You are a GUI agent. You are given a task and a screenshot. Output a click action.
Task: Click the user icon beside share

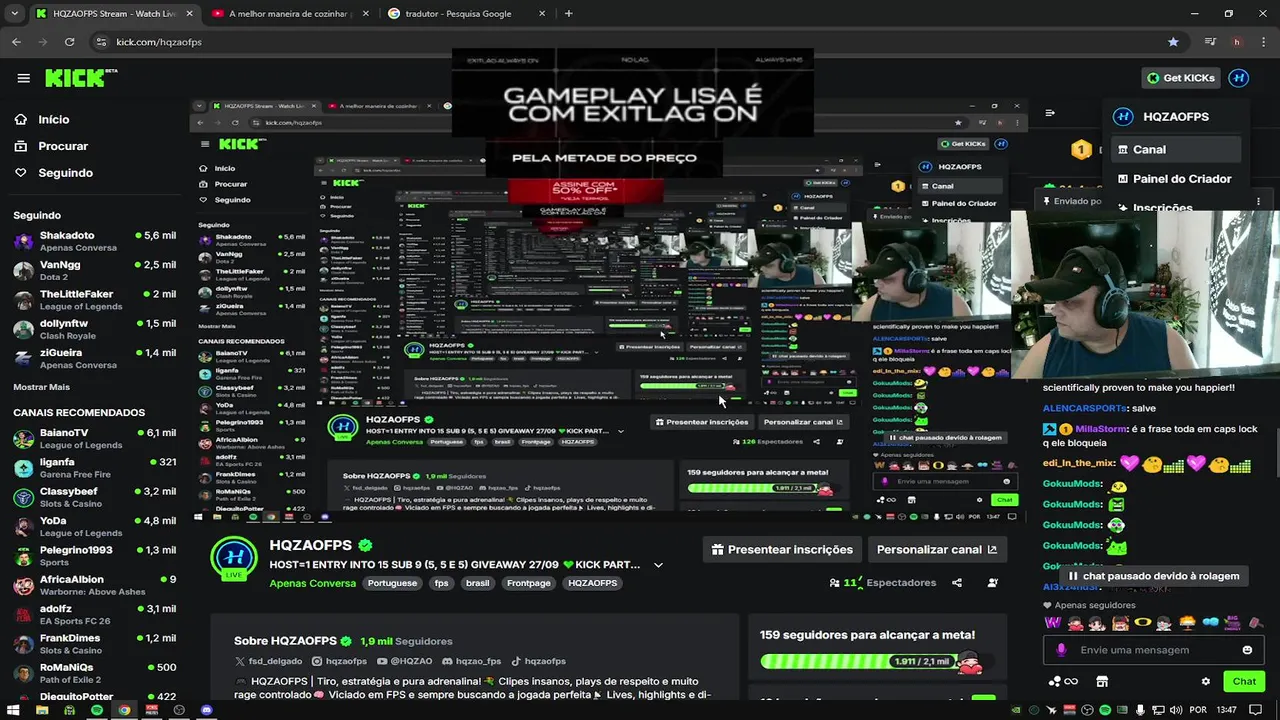point(992,583)
